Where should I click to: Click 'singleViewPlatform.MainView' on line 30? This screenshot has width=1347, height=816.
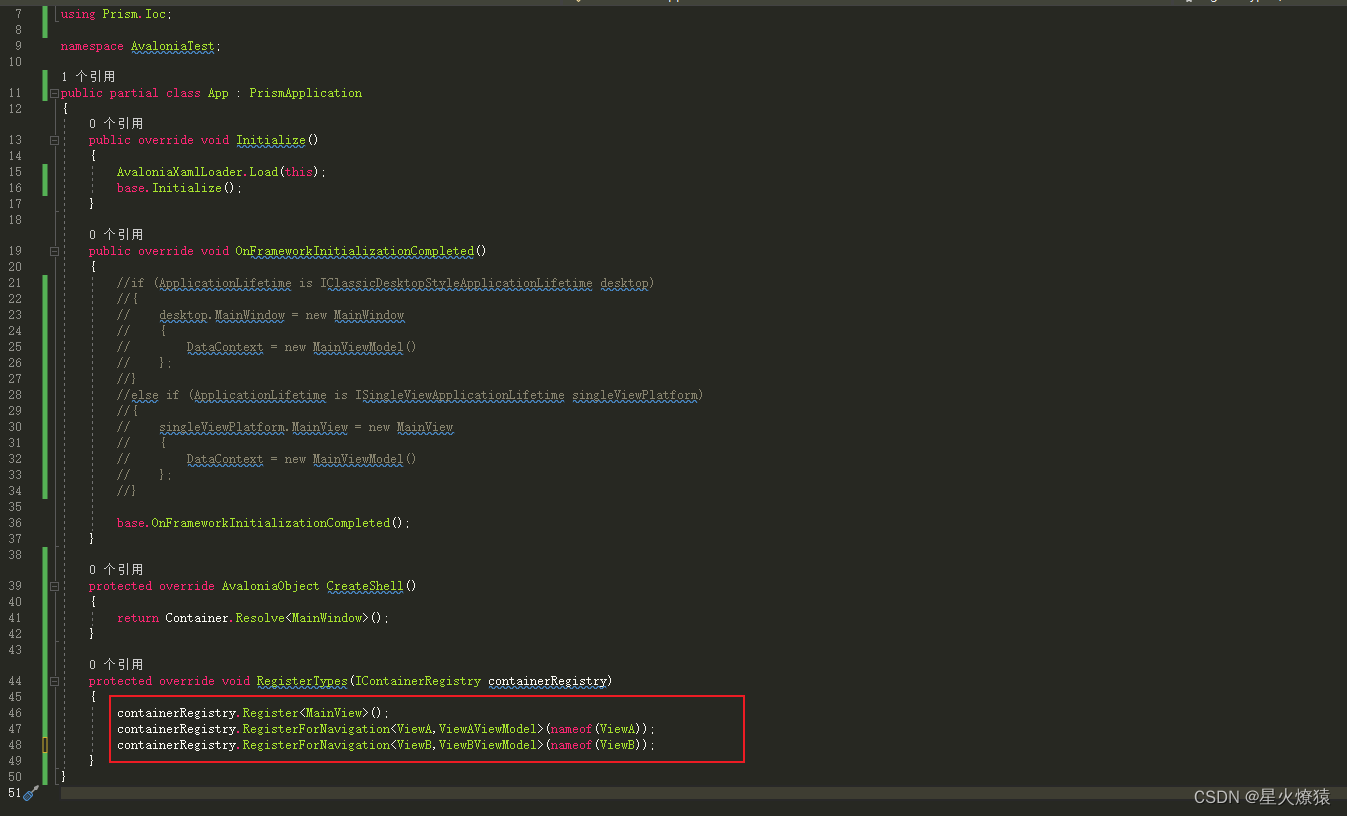coord(253,427)
